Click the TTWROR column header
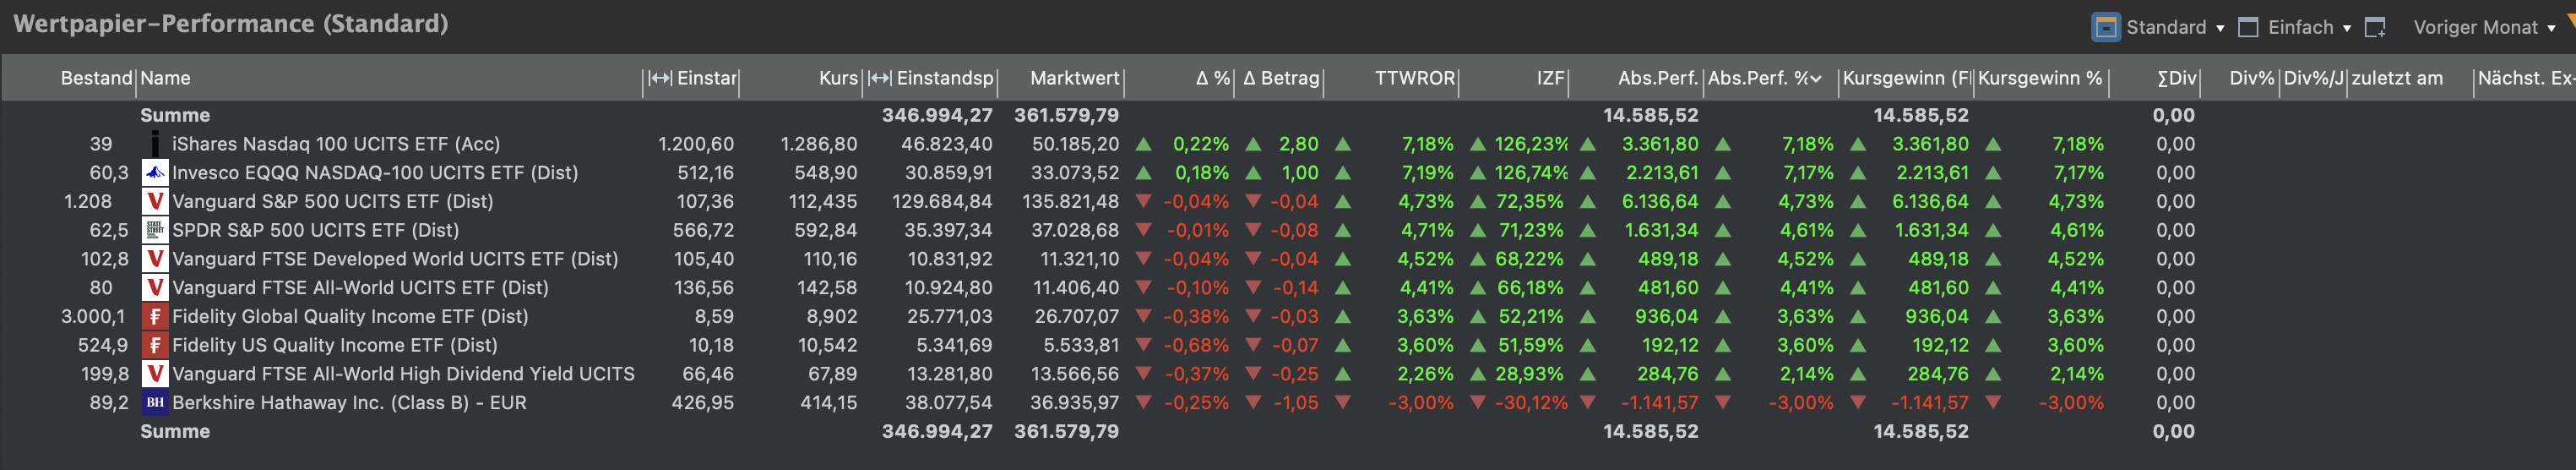 1414,78
